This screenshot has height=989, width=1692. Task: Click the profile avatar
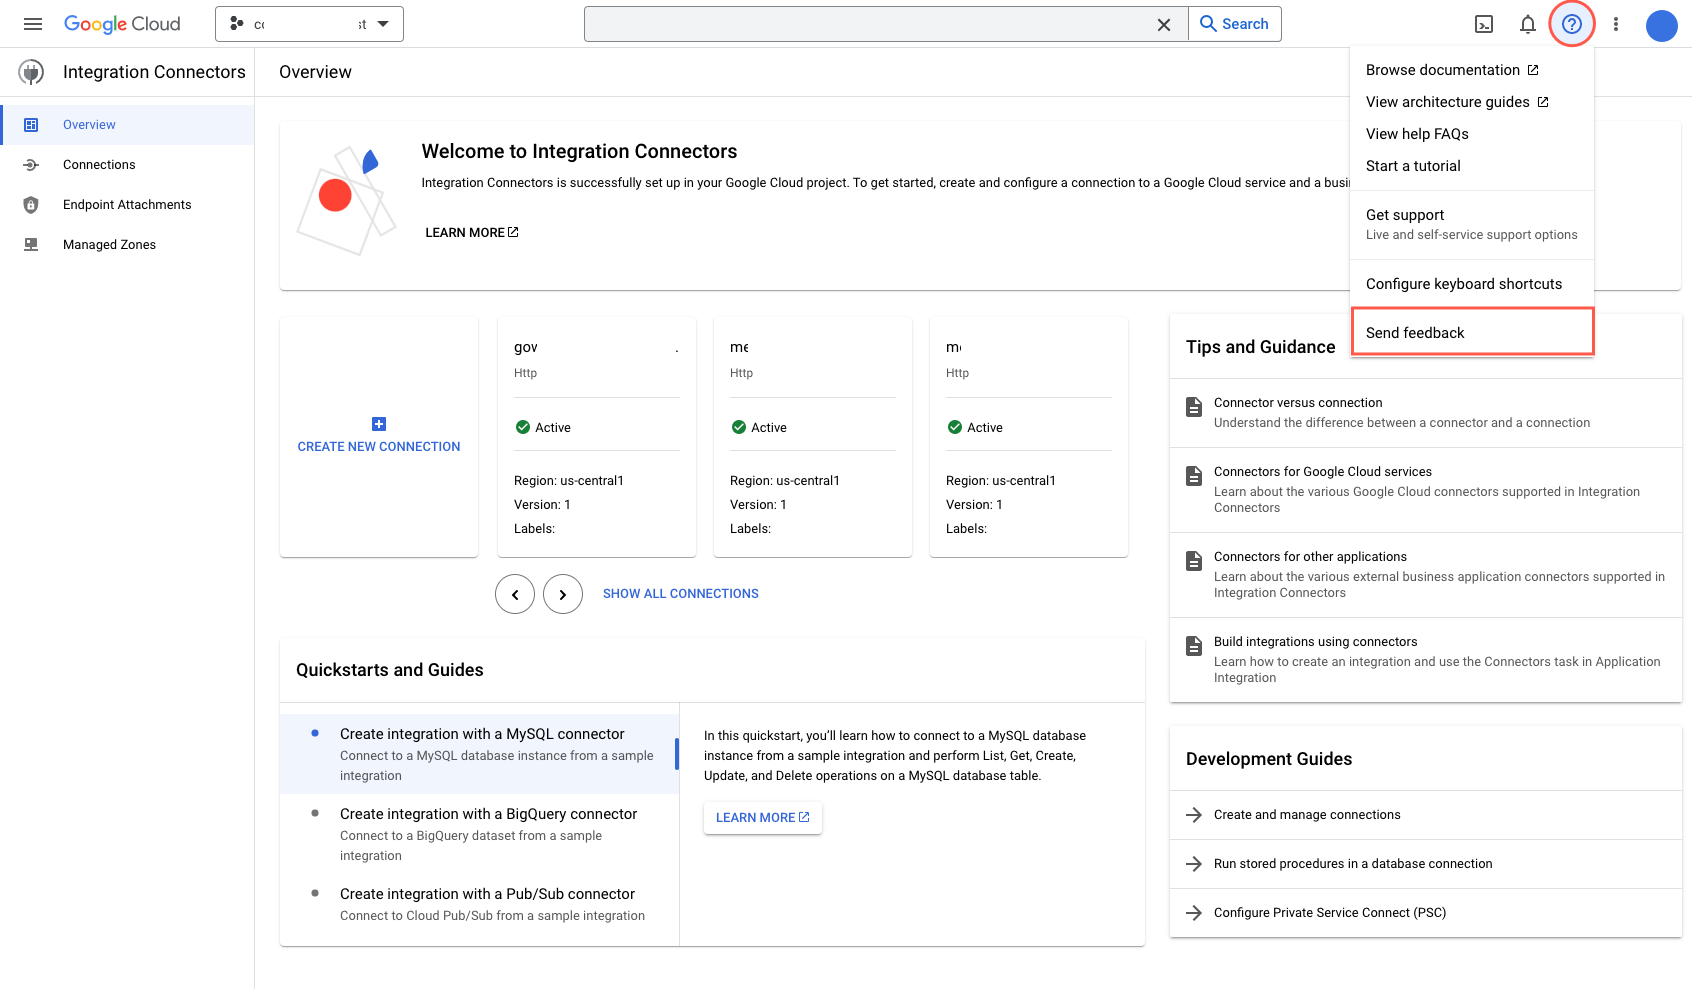click(1661, 26)
